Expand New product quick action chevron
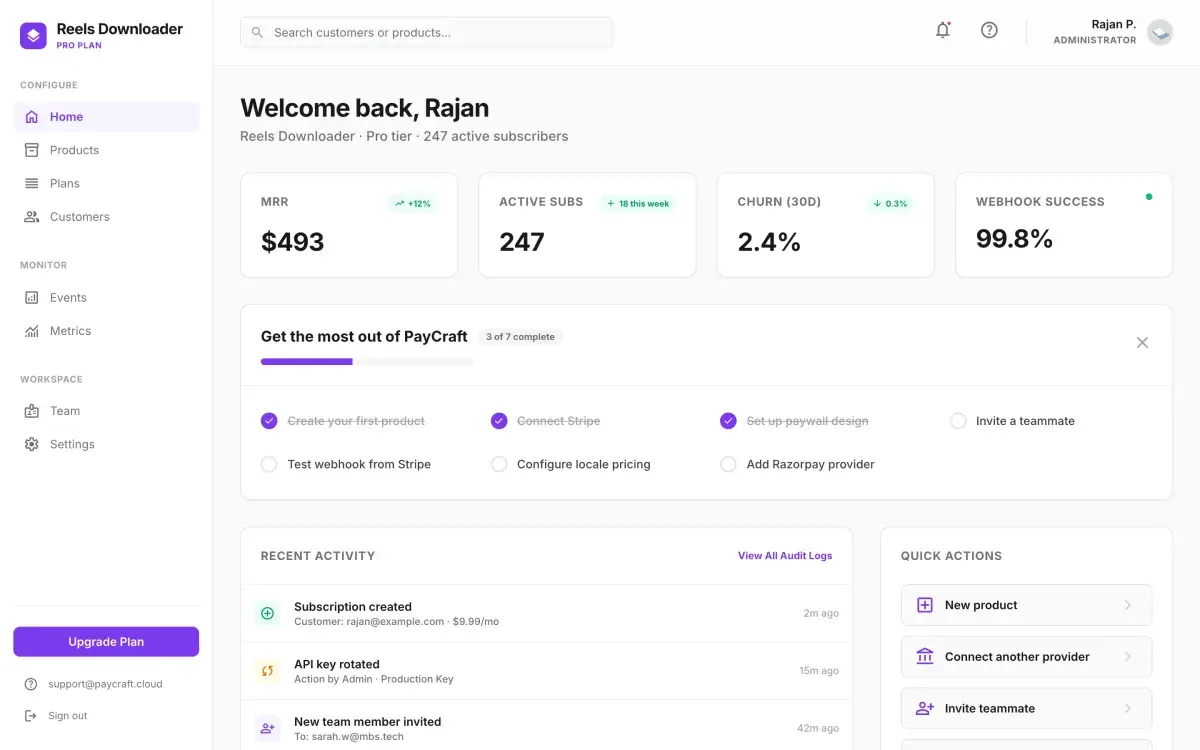Screen dimensions: 1200x750 [x=1127, y=605]
